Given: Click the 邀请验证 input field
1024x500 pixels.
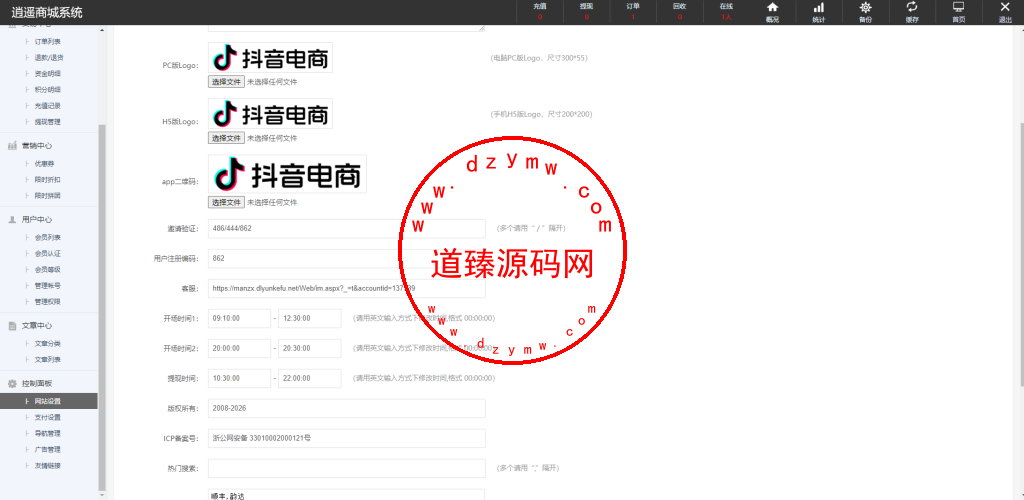Looking at the screenshot, I should pos(347,228).
